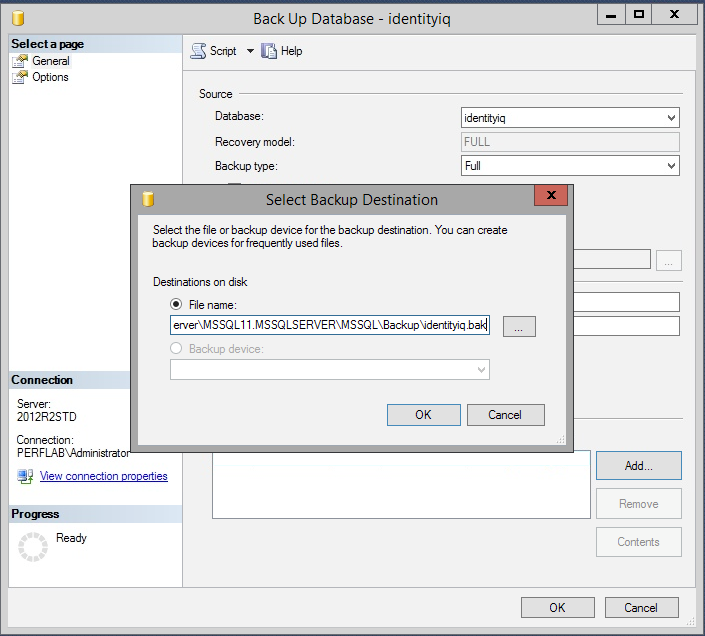705x636 pixels.
Task: Click into the File name path field
Action: (x=330, y=325)
